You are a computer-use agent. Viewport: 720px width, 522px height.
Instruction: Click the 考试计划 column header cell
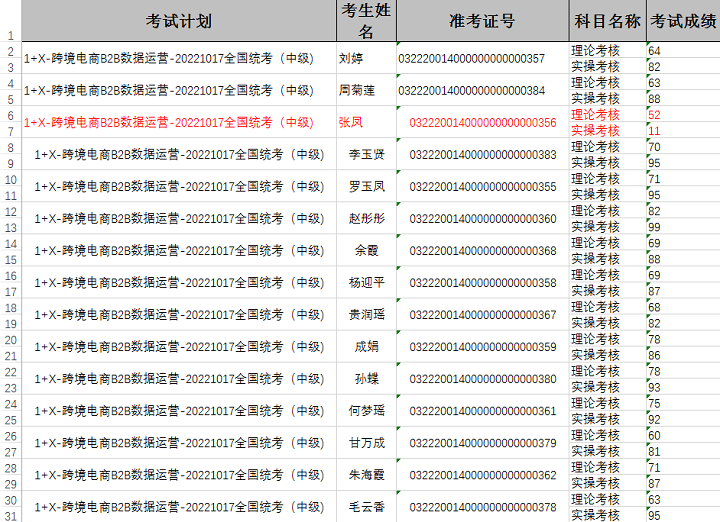click(178, 21)
